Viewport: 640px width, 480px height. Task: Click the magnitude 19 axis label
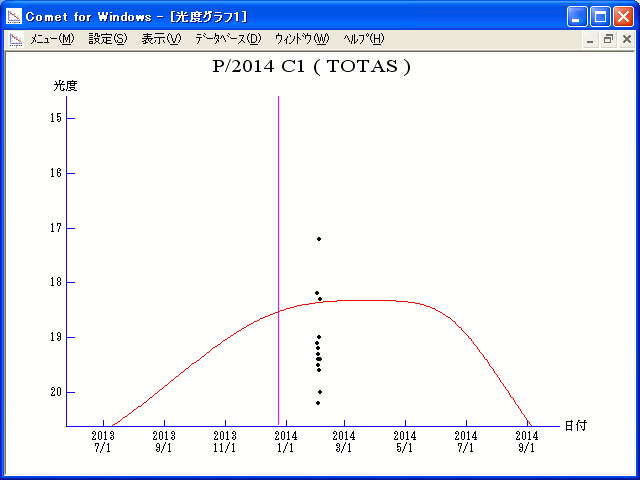tap(56, 337)
